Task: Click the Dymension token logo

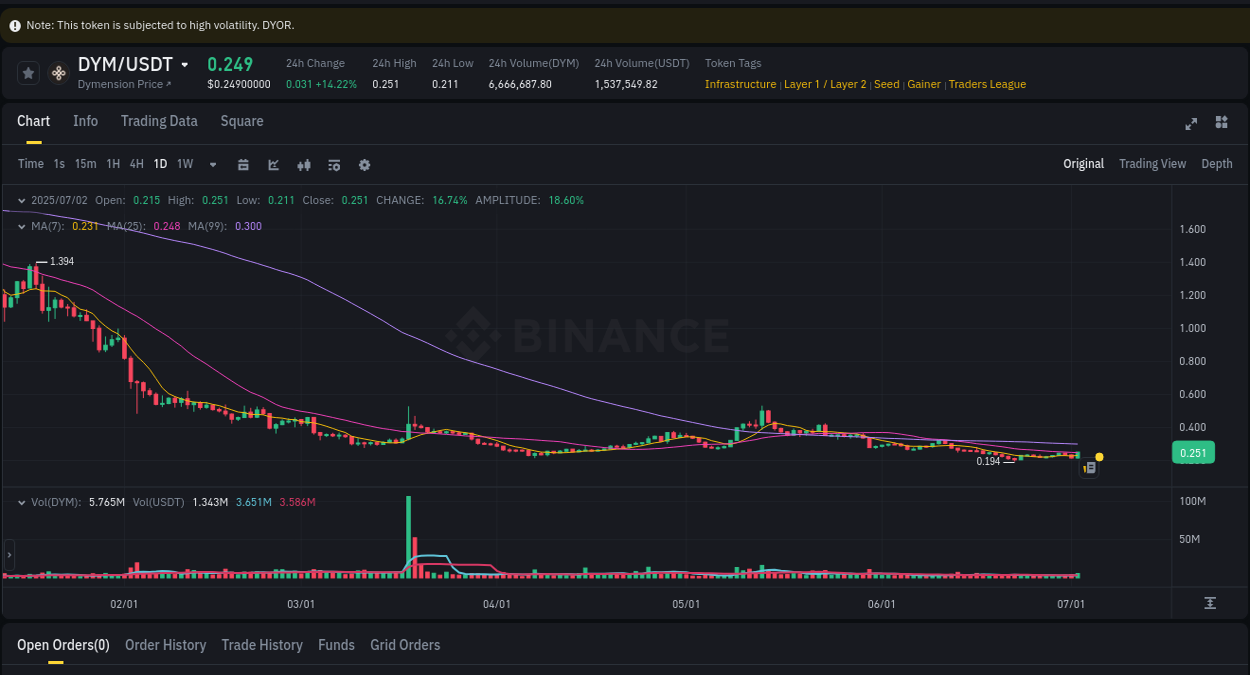Action: pyautogui.click(x=58, y=73)
